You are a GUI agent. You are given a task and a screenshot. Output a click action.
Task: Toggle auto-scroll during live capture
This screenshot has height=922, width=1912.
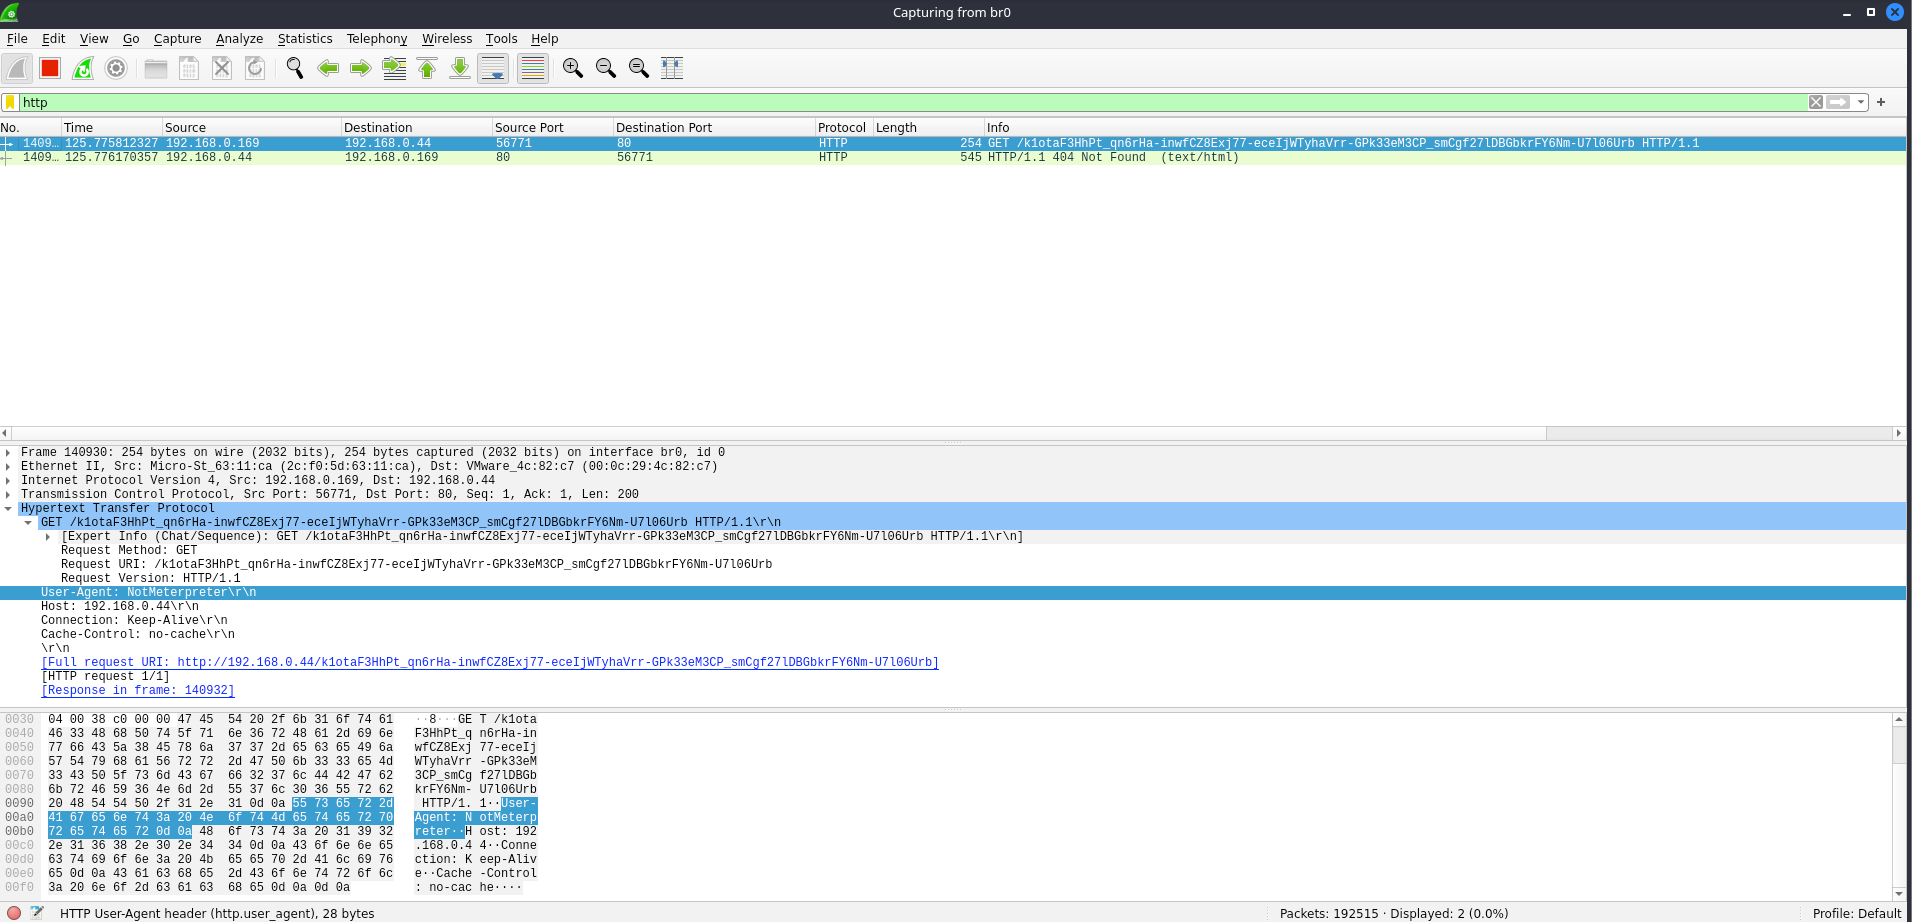493,68
